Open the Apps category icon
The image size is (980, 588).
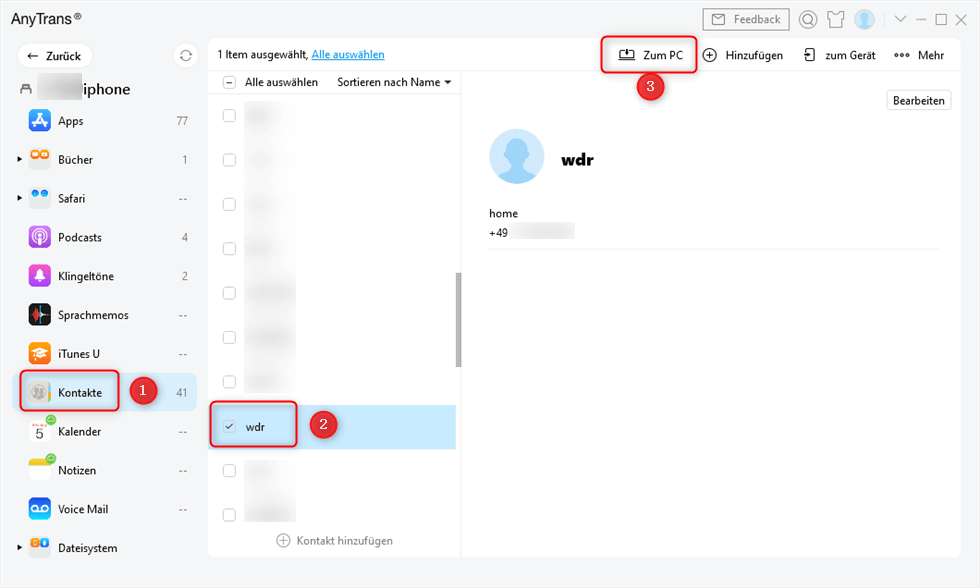click(x=39, y=120)
